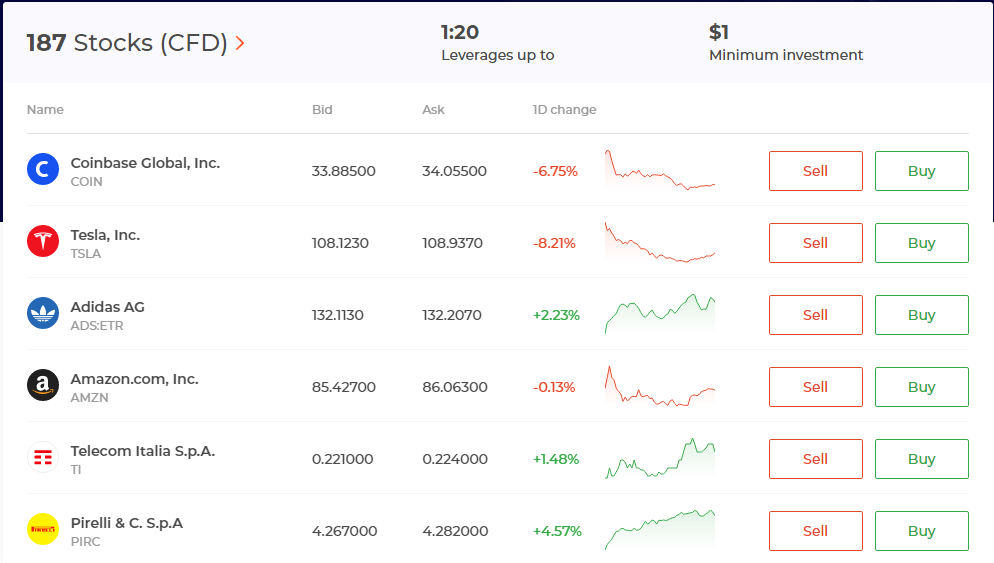Click the -8.21% change value

click(554, 243)
